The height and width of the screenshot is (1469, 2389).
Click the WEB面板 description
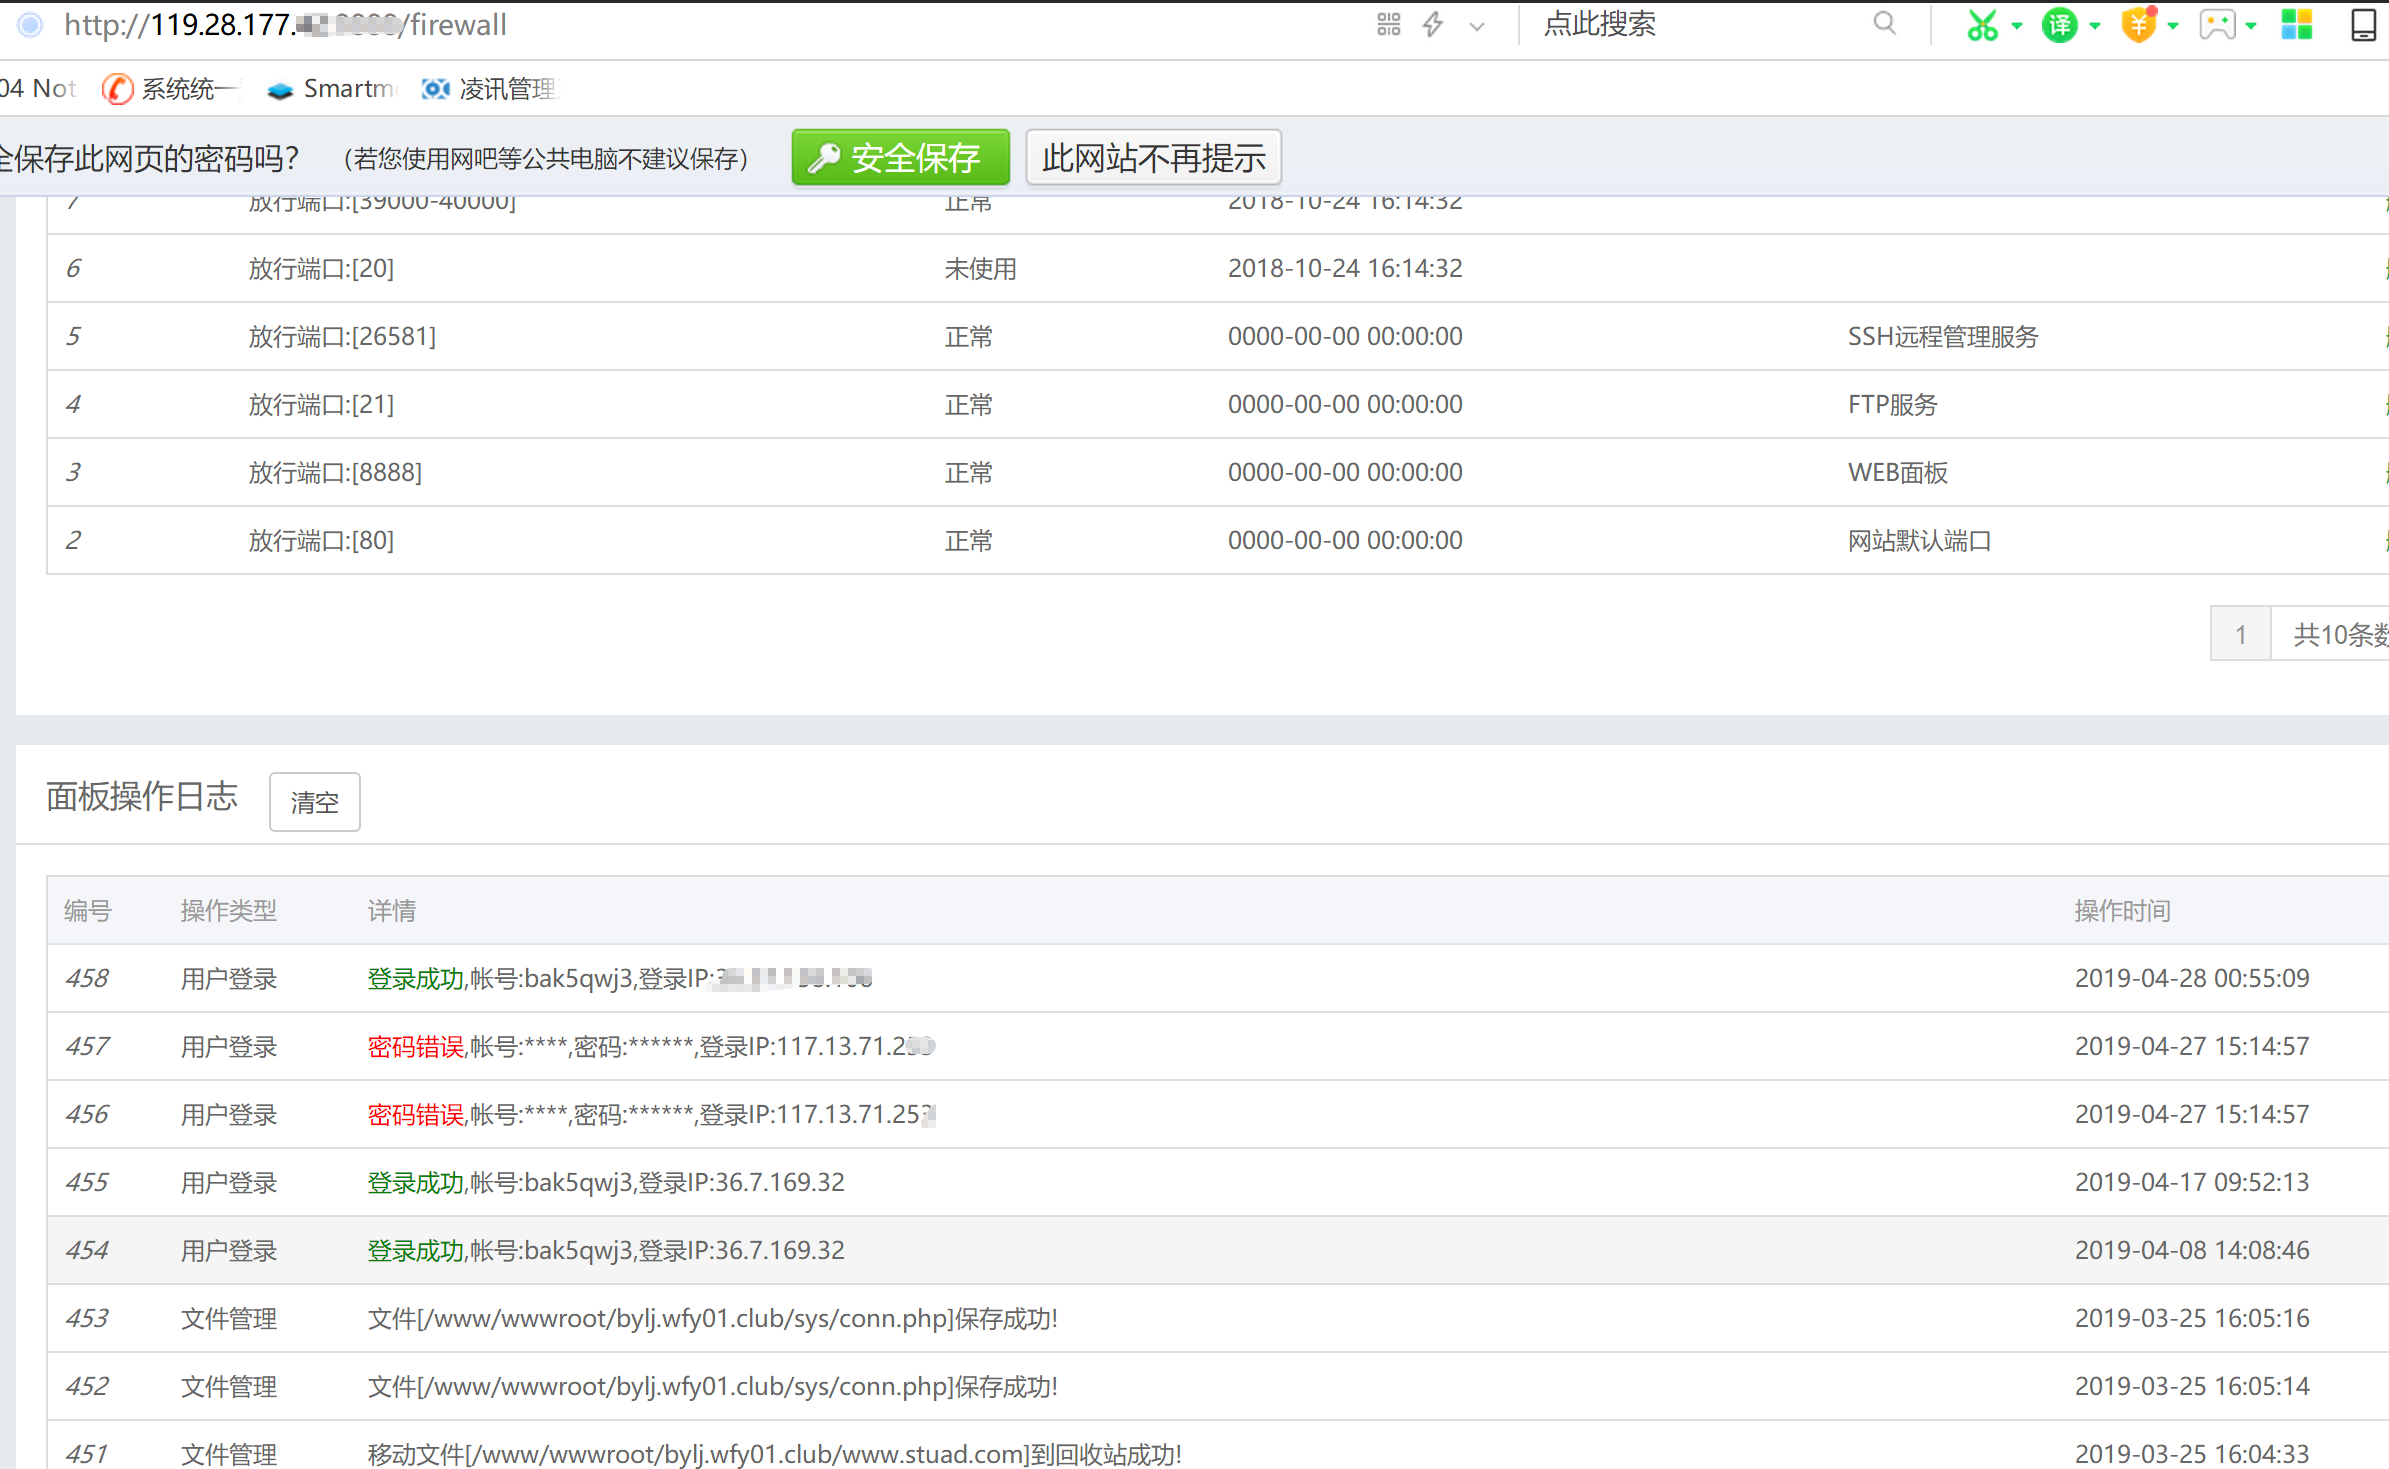coord(1898,473)
